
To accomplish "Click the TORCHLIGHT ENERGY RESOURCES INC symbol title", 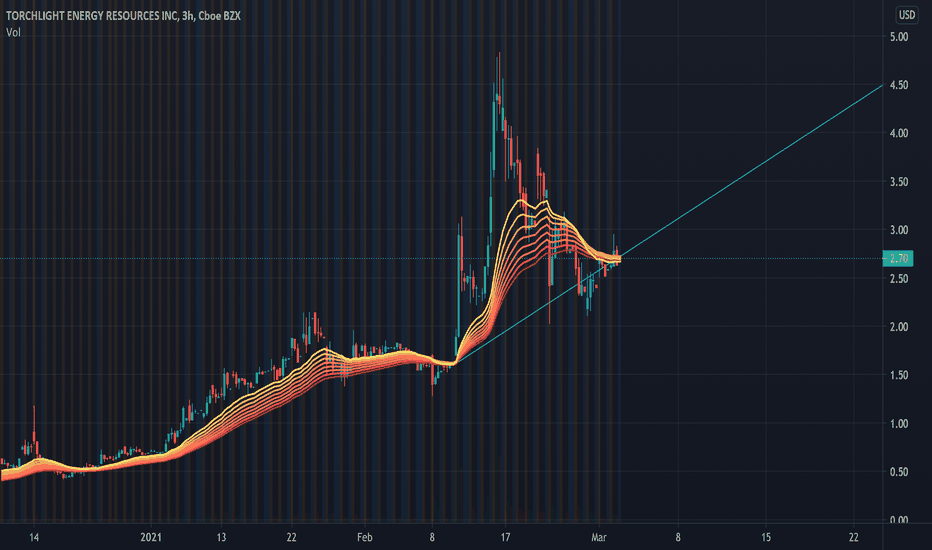I will pyautogui.click(x=123, y=16).
